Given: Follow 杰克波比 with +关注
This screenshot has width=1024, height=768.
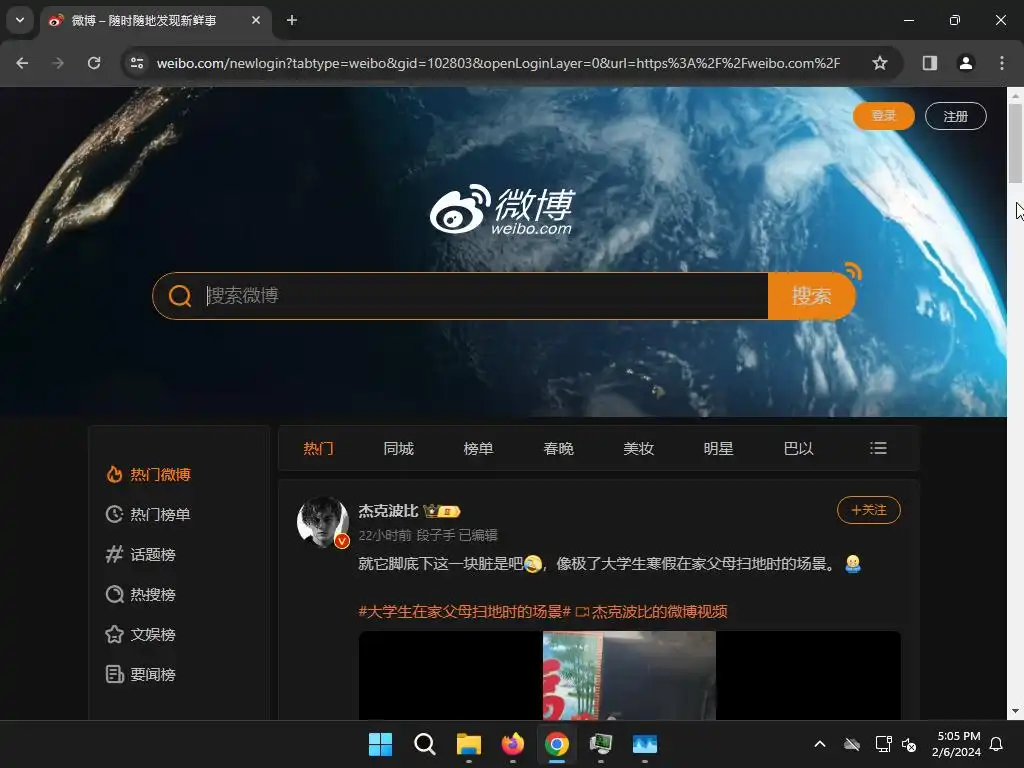Looking at the screenshot, I should click(869, 510).
